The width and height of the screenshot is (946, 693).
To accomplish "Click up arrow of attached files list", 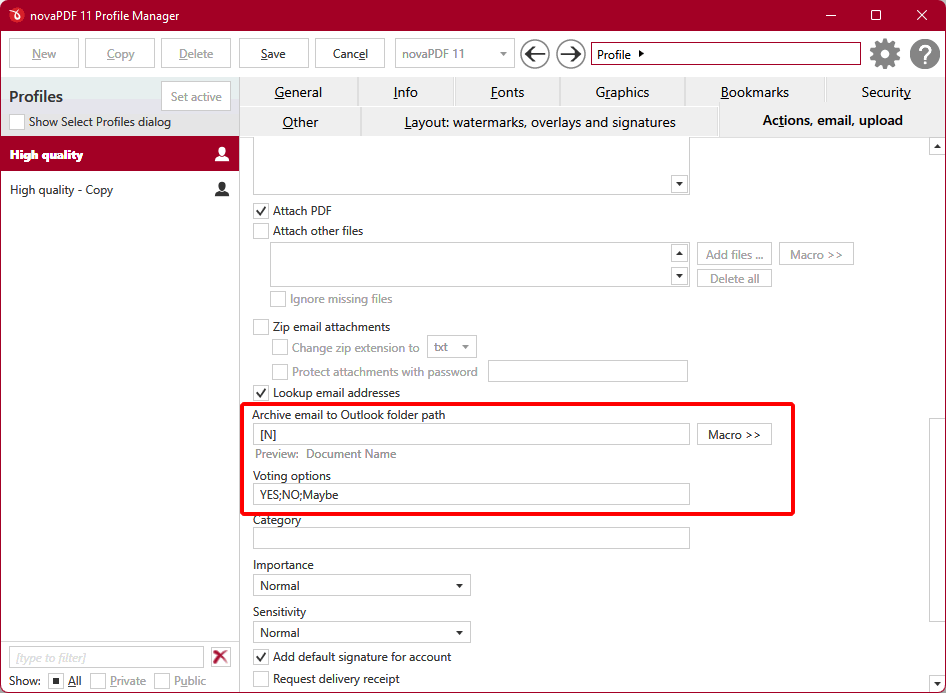I will (679, 253).
